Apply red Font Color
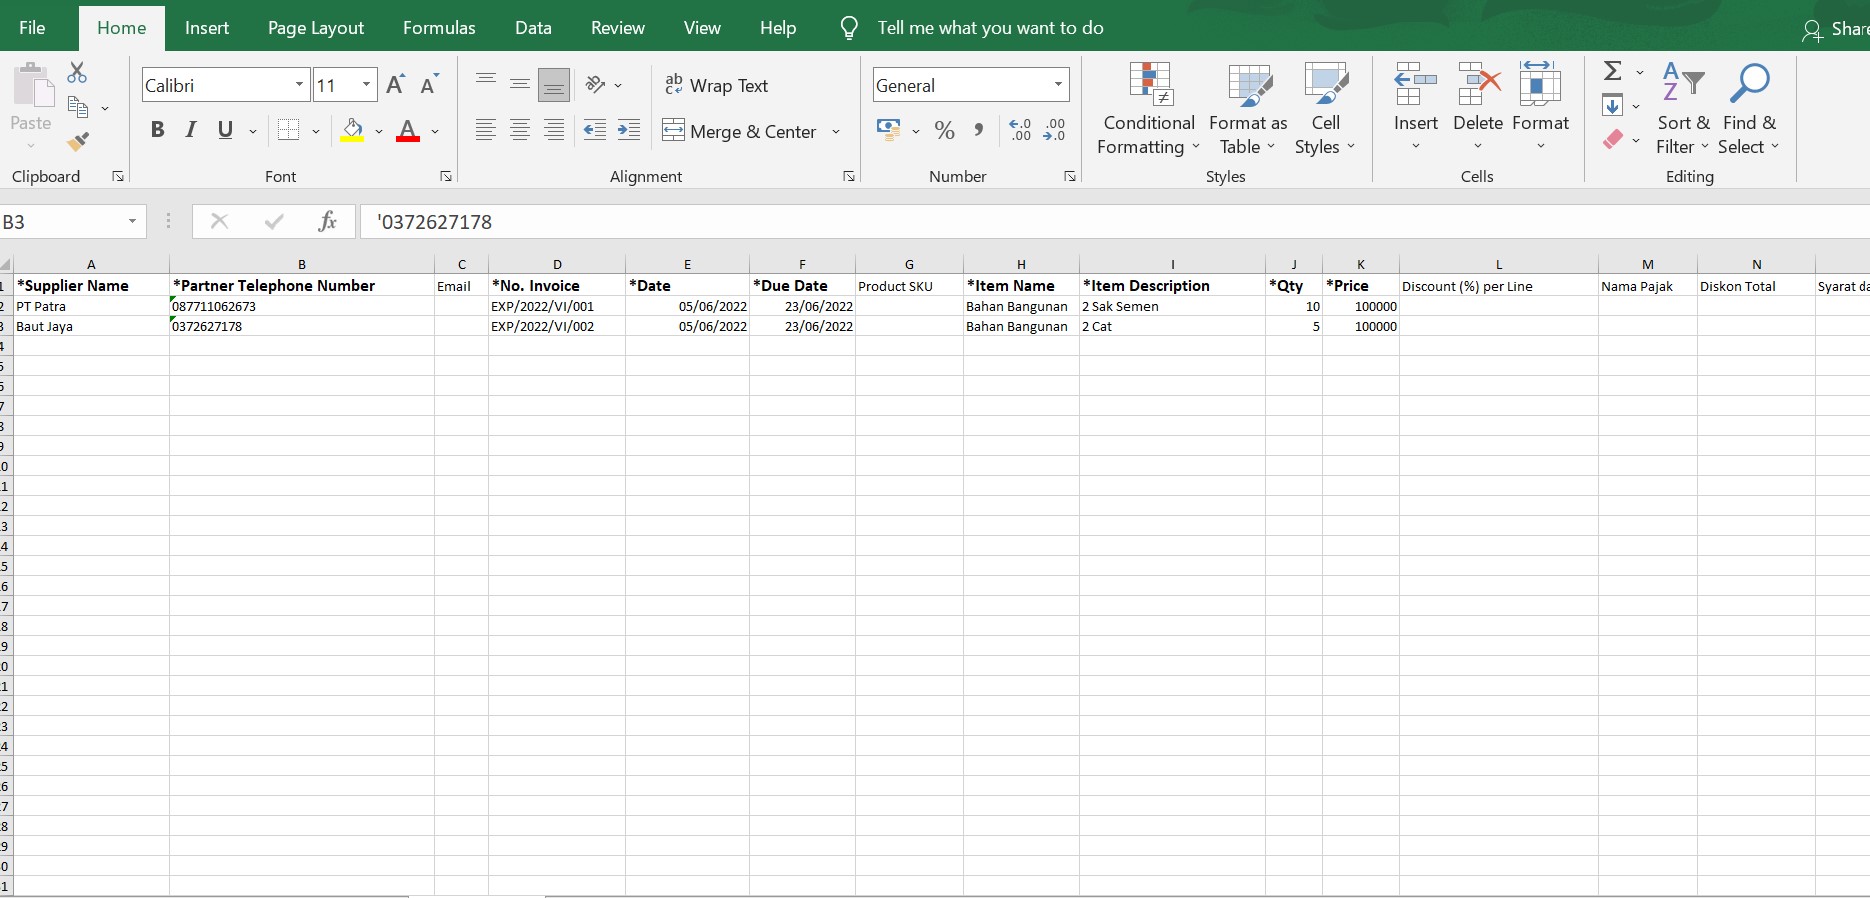Screen dimensions: 1870x898 [407, 130]
